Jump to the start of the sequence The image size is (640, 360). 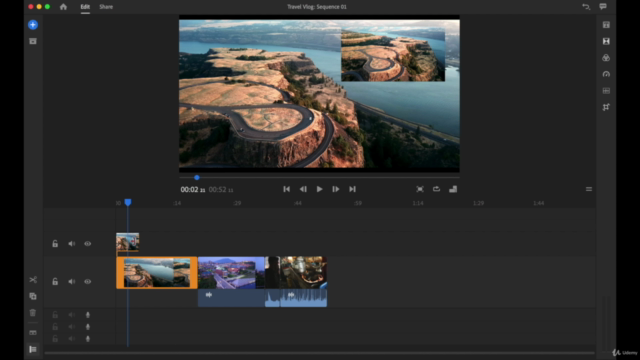(x=287, y=189)
